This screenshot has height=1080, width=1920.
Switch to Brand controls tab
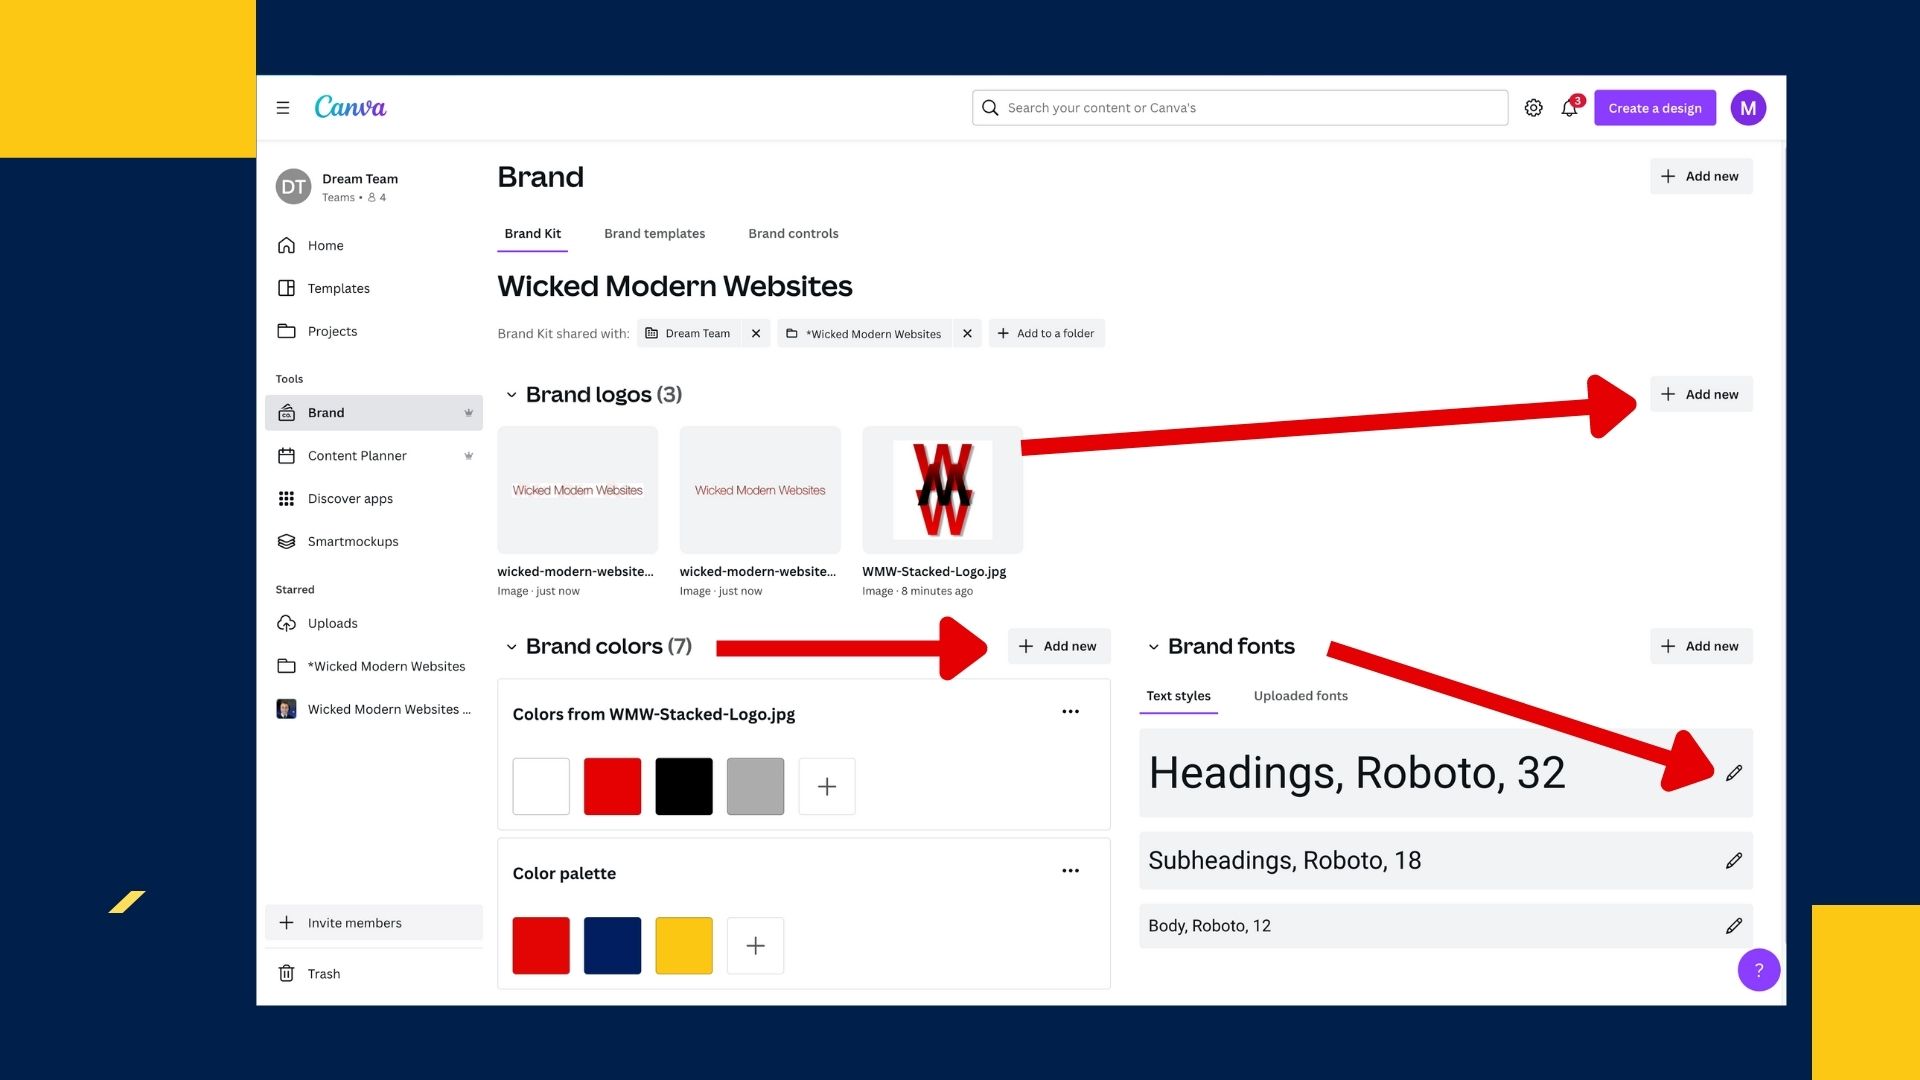click(793, 234)
